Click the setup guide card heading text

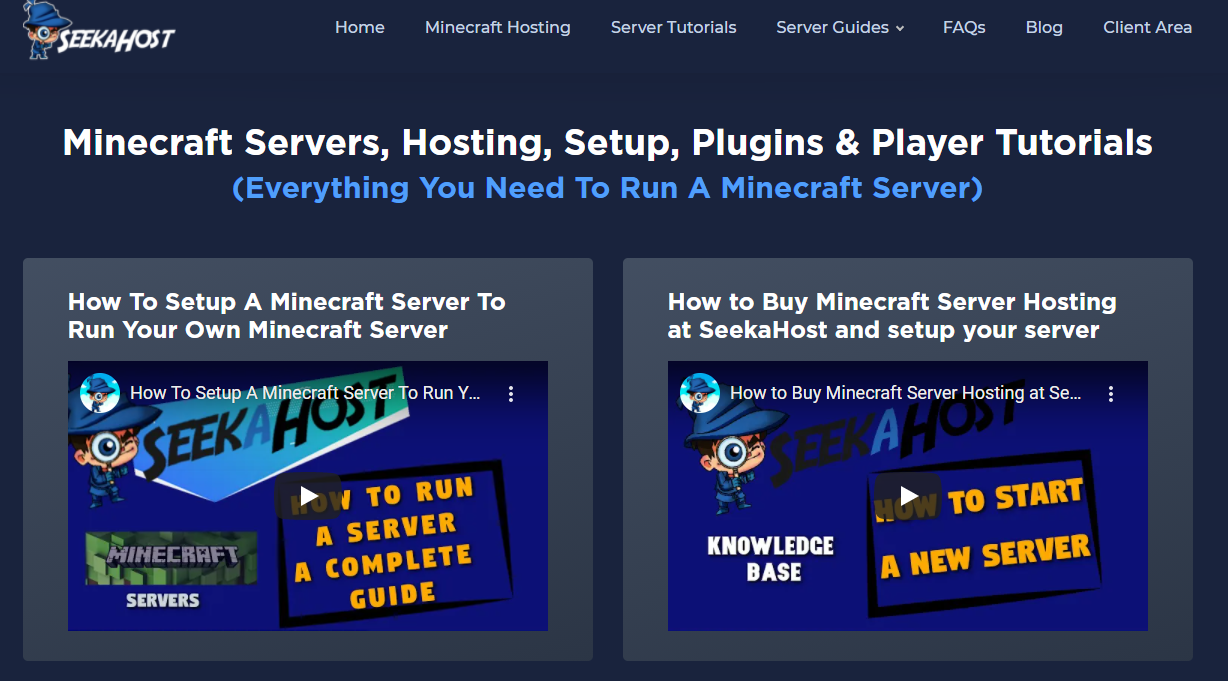[x=286, y=314]
